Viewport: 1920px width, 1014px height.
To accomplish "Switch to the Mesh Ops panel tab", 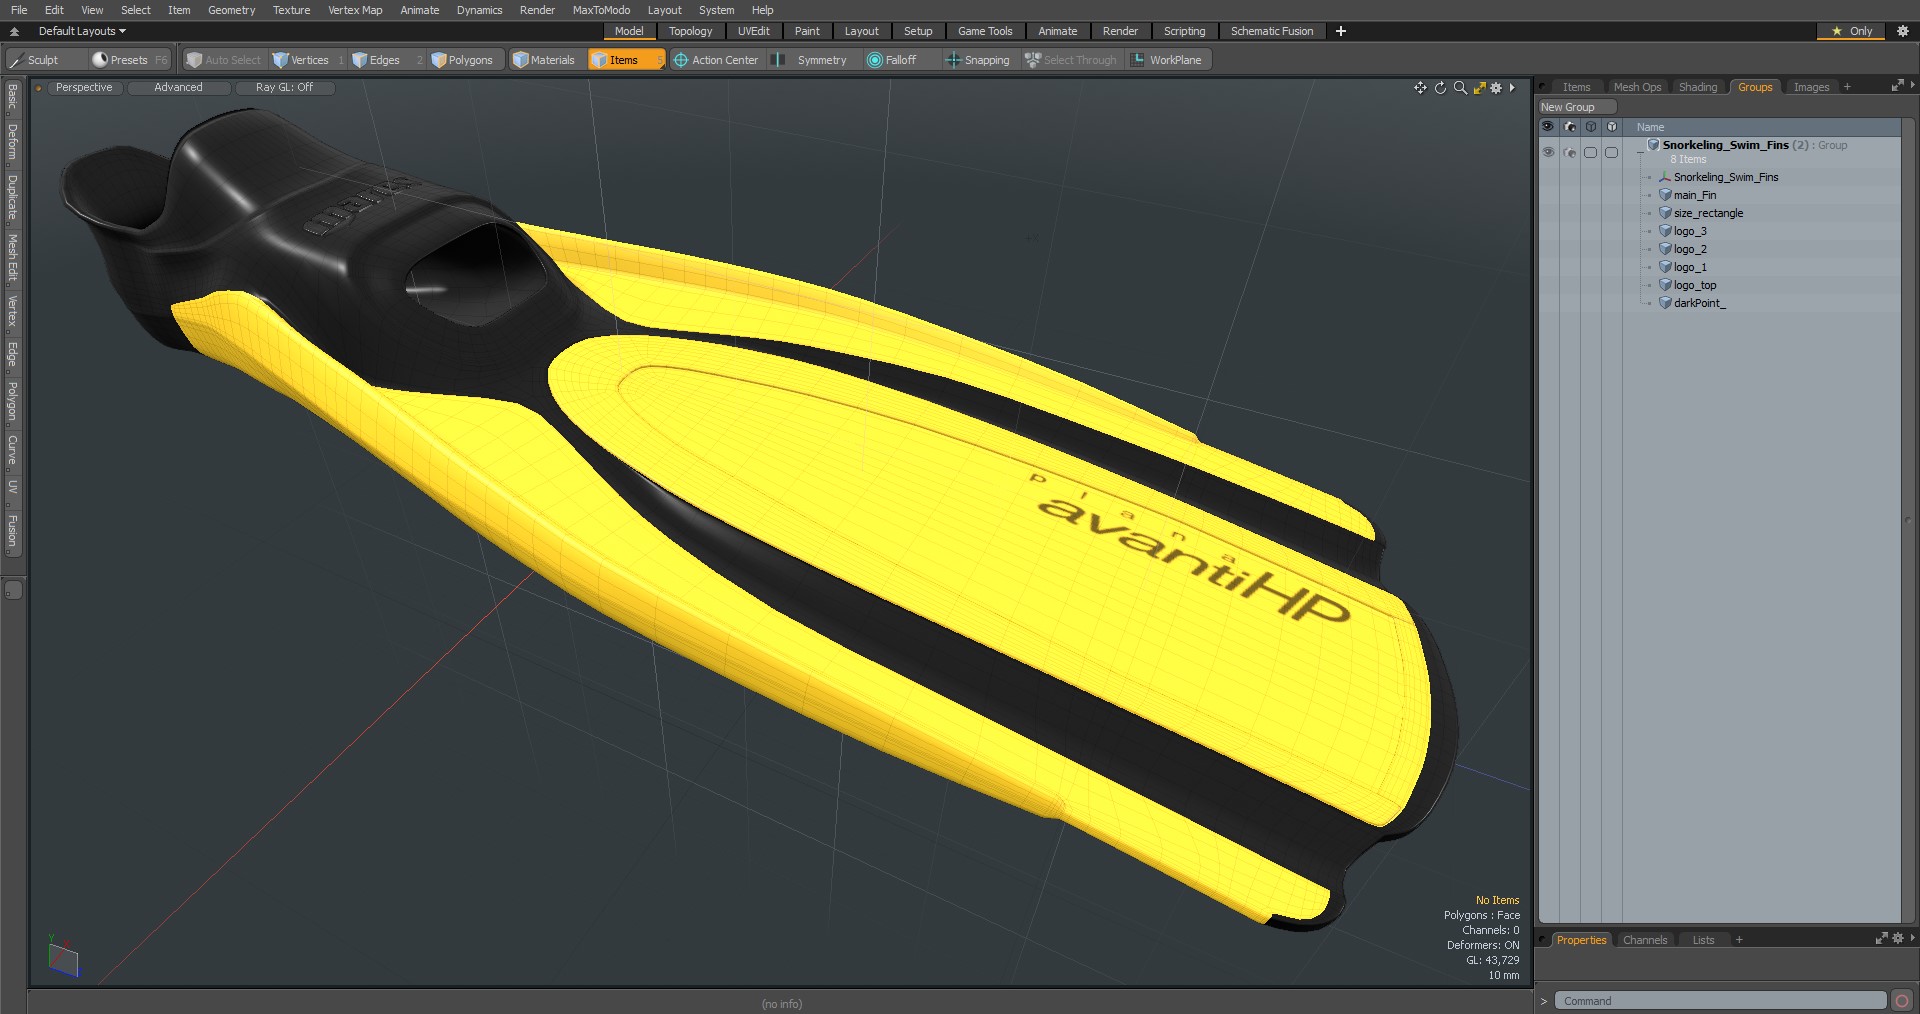I will pyautogui.click(x=1637, y=87).
